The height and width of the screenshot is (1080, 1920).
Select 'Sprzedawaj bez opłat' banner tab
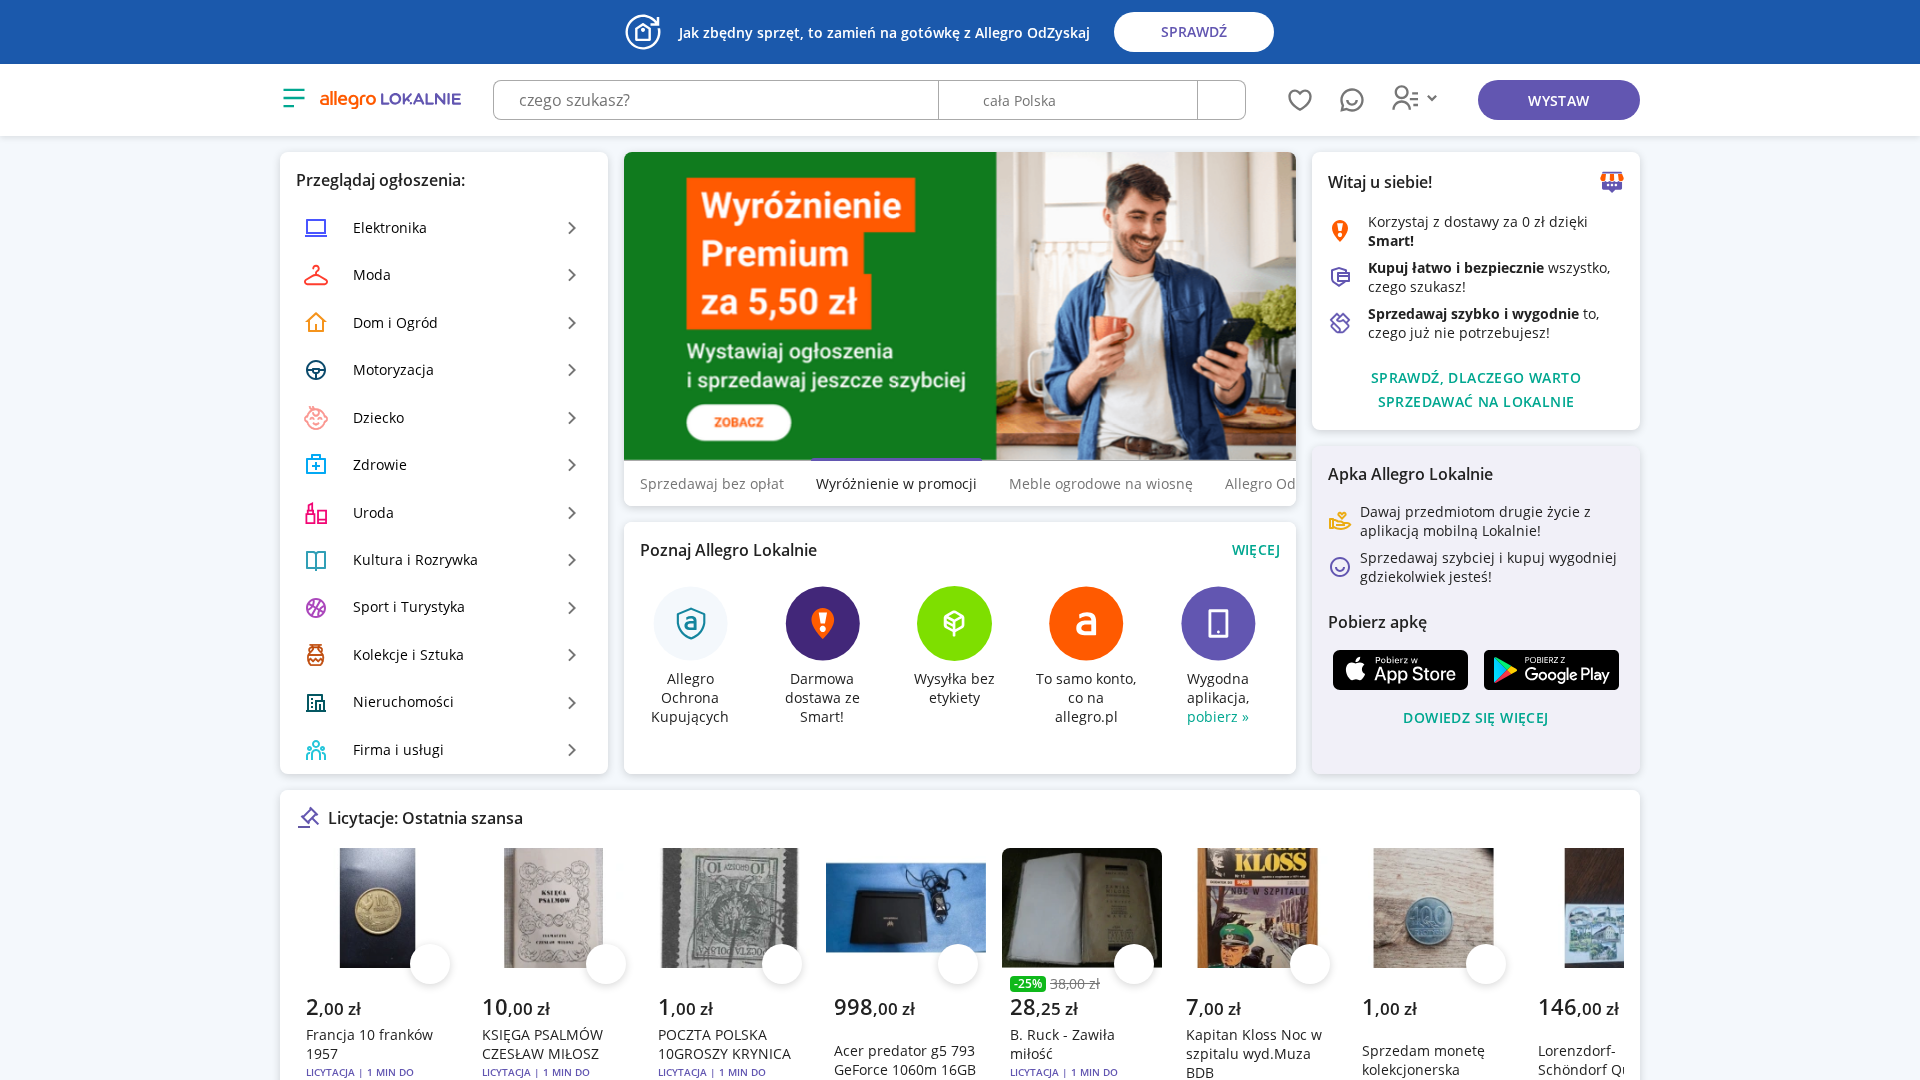coord(712,484)
